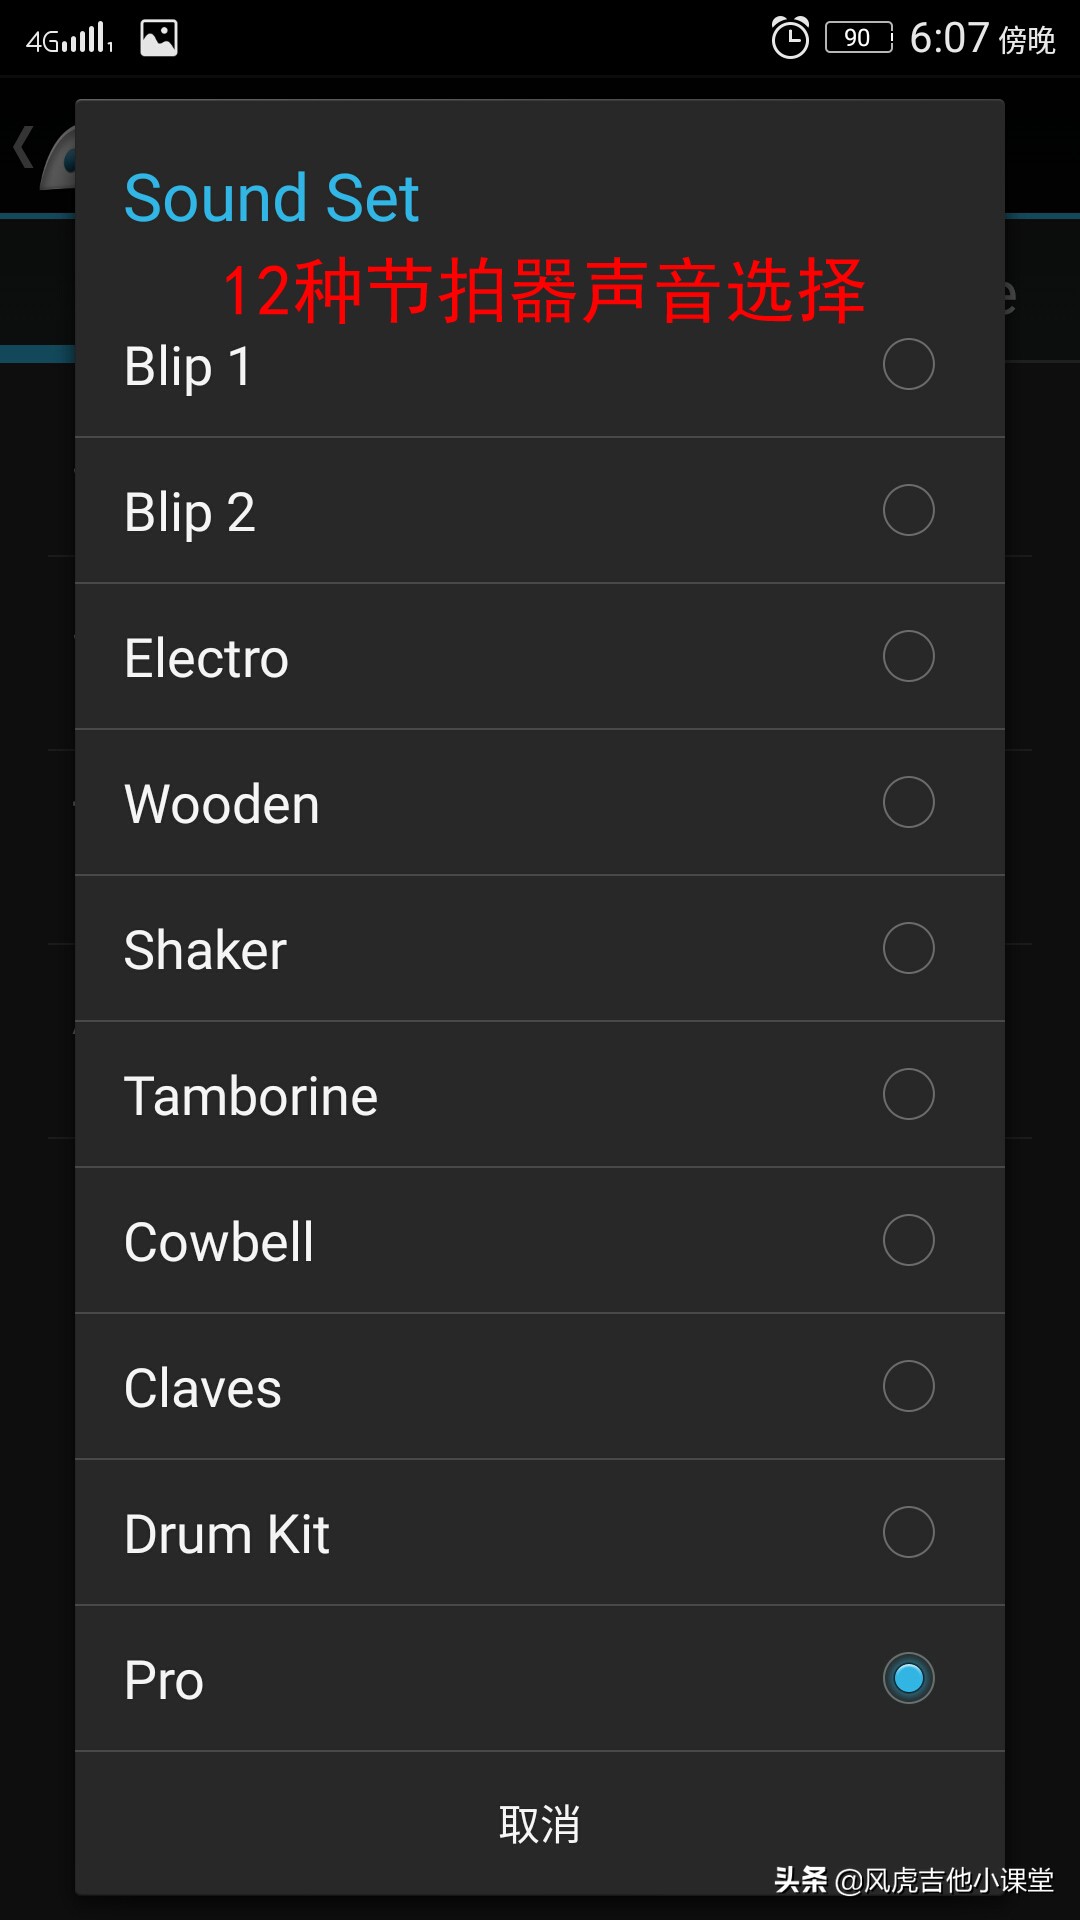Image resolution: width=1080 pixels, height=1920 pixels.
Task: Select the Drum Kit radio button
Action: coord(908,1532)
